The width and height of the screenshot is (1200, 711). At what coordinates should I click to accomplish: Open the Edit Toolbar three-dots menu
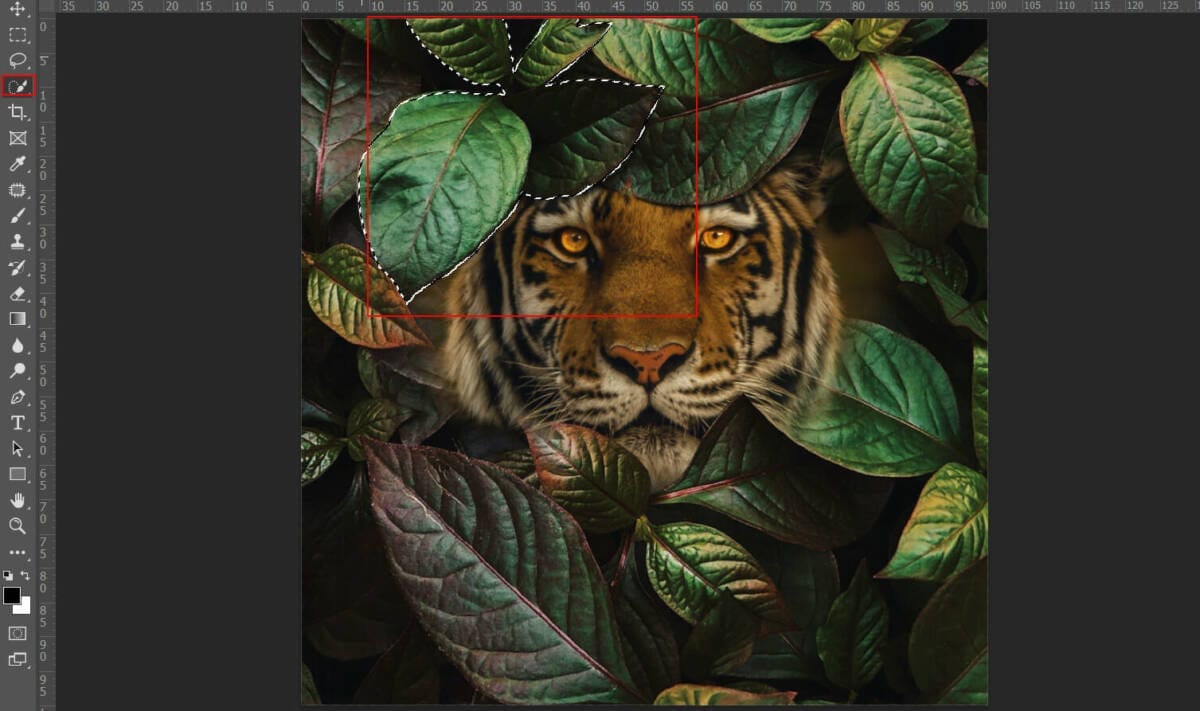pos(17,552)
